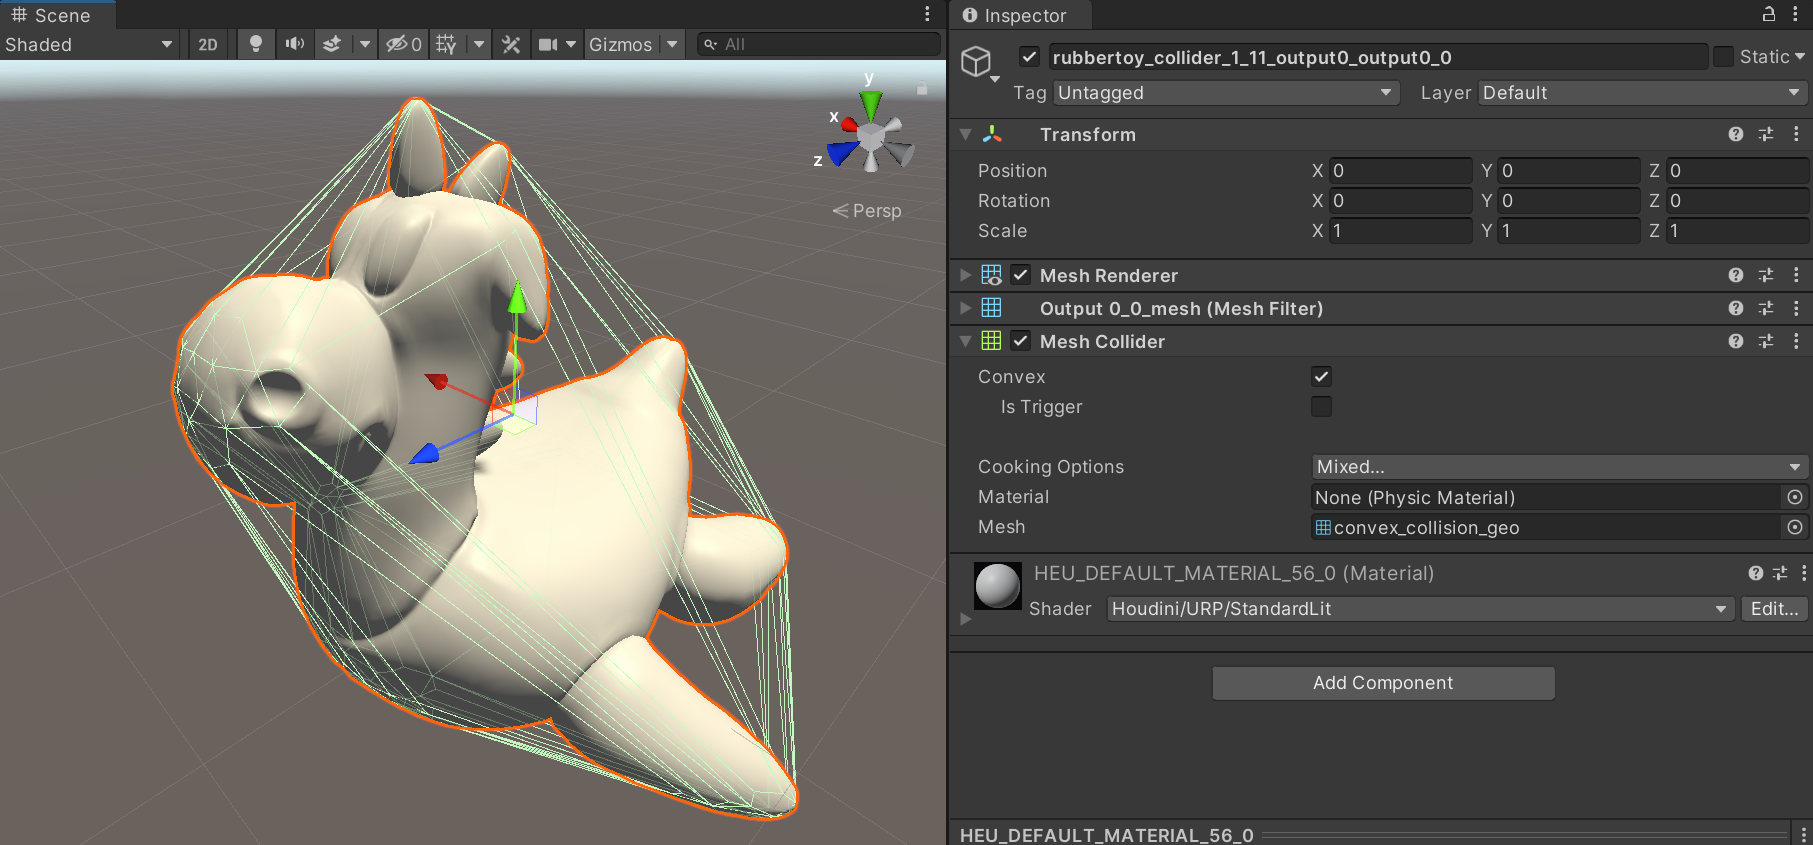Open Mesh Collider three-dot menu
The image size is (1813, 845).
click(x=1796, y=341)
